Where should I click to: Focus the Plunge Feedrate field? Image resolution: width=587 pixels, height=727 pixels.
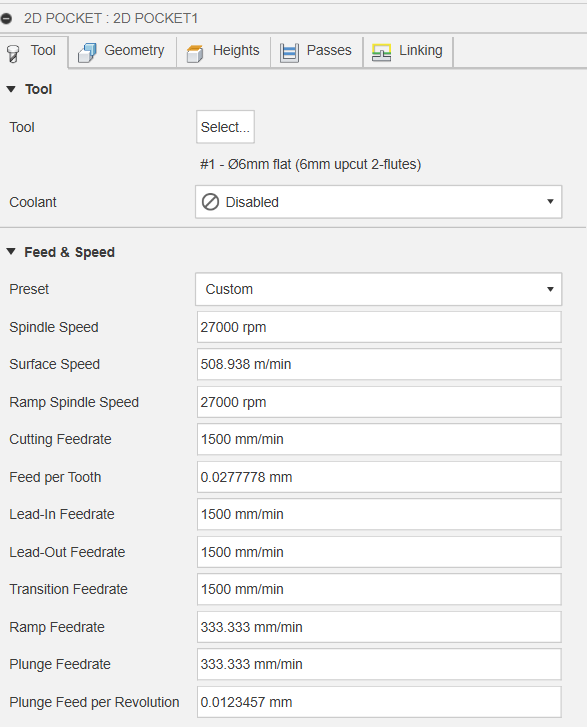(x=379, y=664)
